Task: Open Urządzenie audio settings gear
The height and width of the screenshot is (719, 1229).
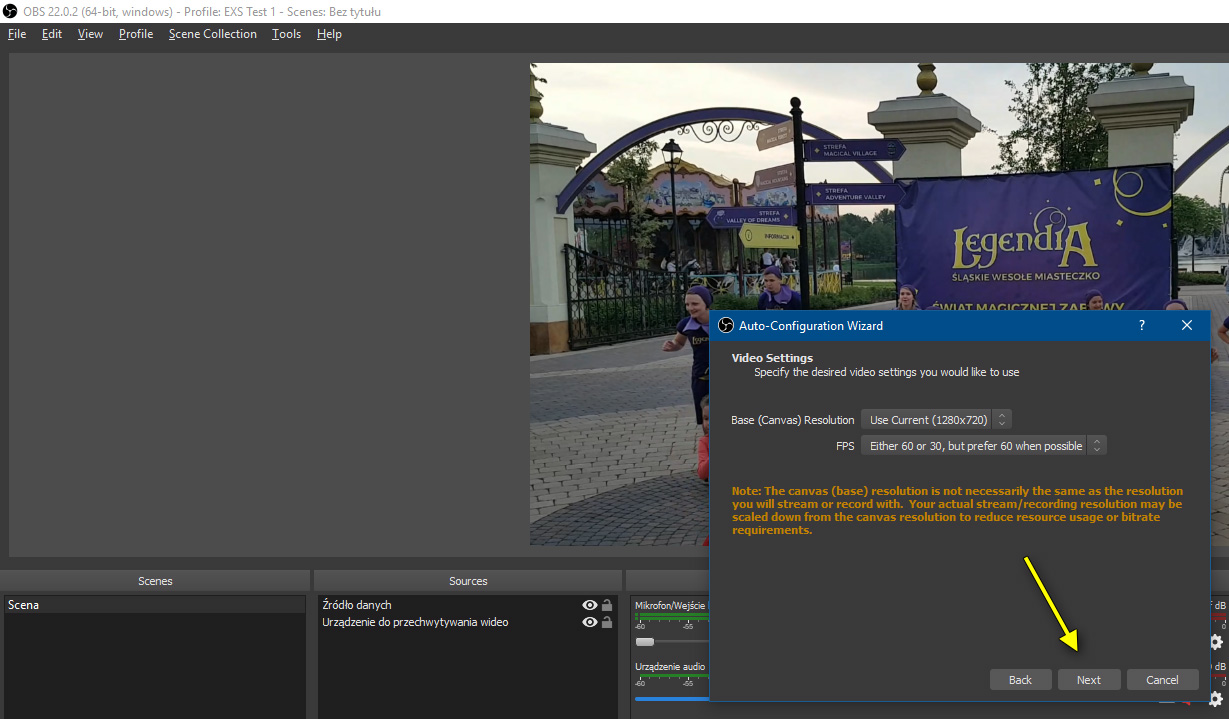Action: coord(1216,699)
